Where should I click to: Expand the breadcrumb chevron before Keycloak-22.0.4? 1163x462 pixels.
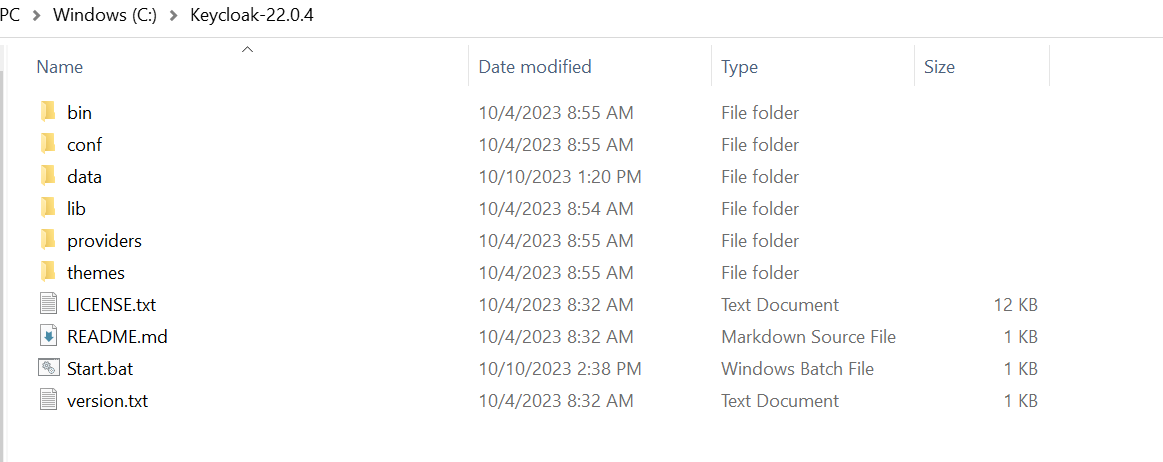pos(174,17)
